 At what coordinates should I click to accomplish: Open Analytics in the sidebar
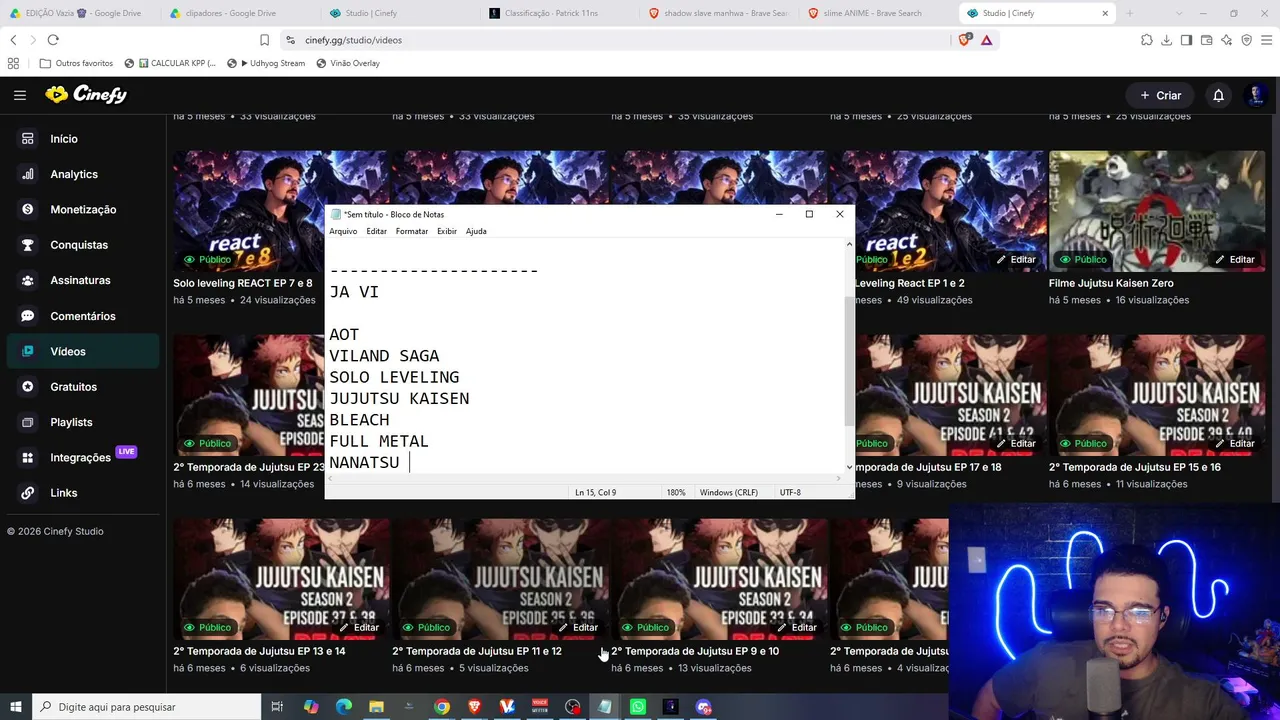pos(74,174)
